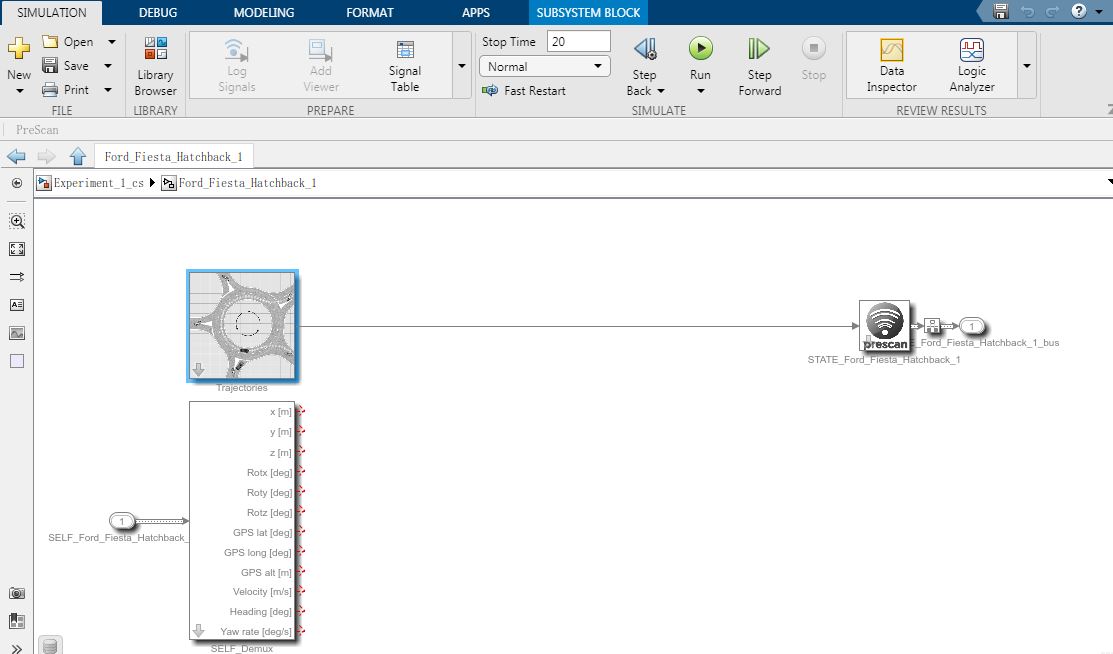Image resolution: width=1113 pixels, height=654 pixels.
Task: Click the Area box icon in palette
Action: (17, 361)
